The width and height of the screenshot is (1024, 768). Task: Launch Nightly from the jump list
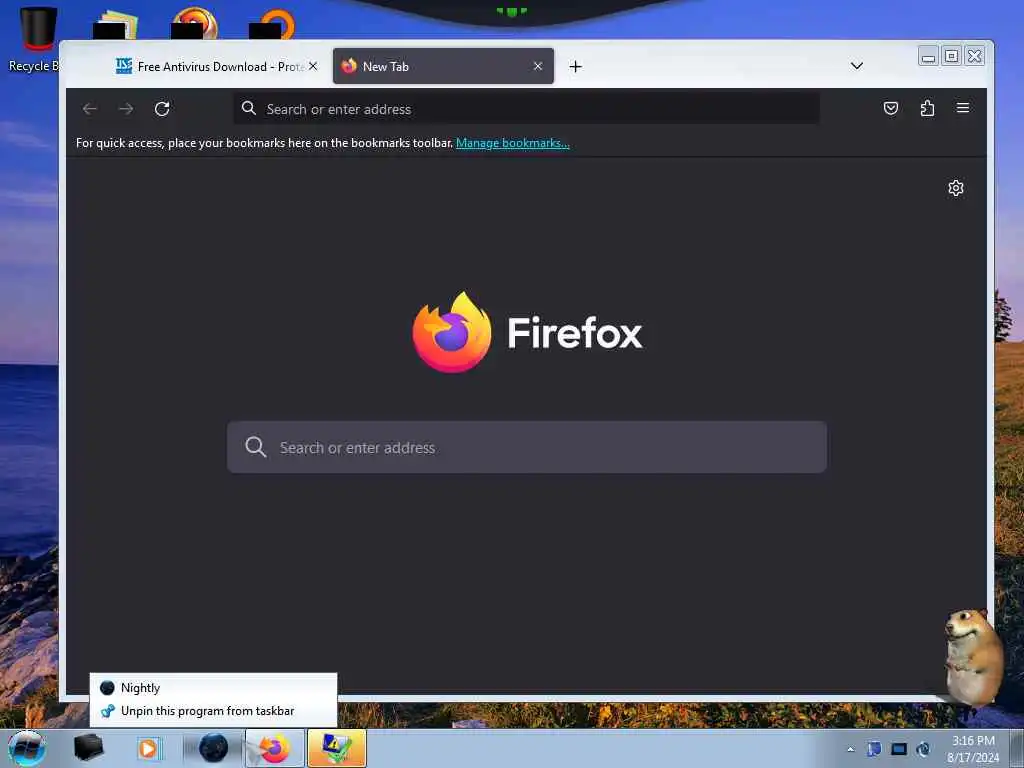[x=214, y=688]
